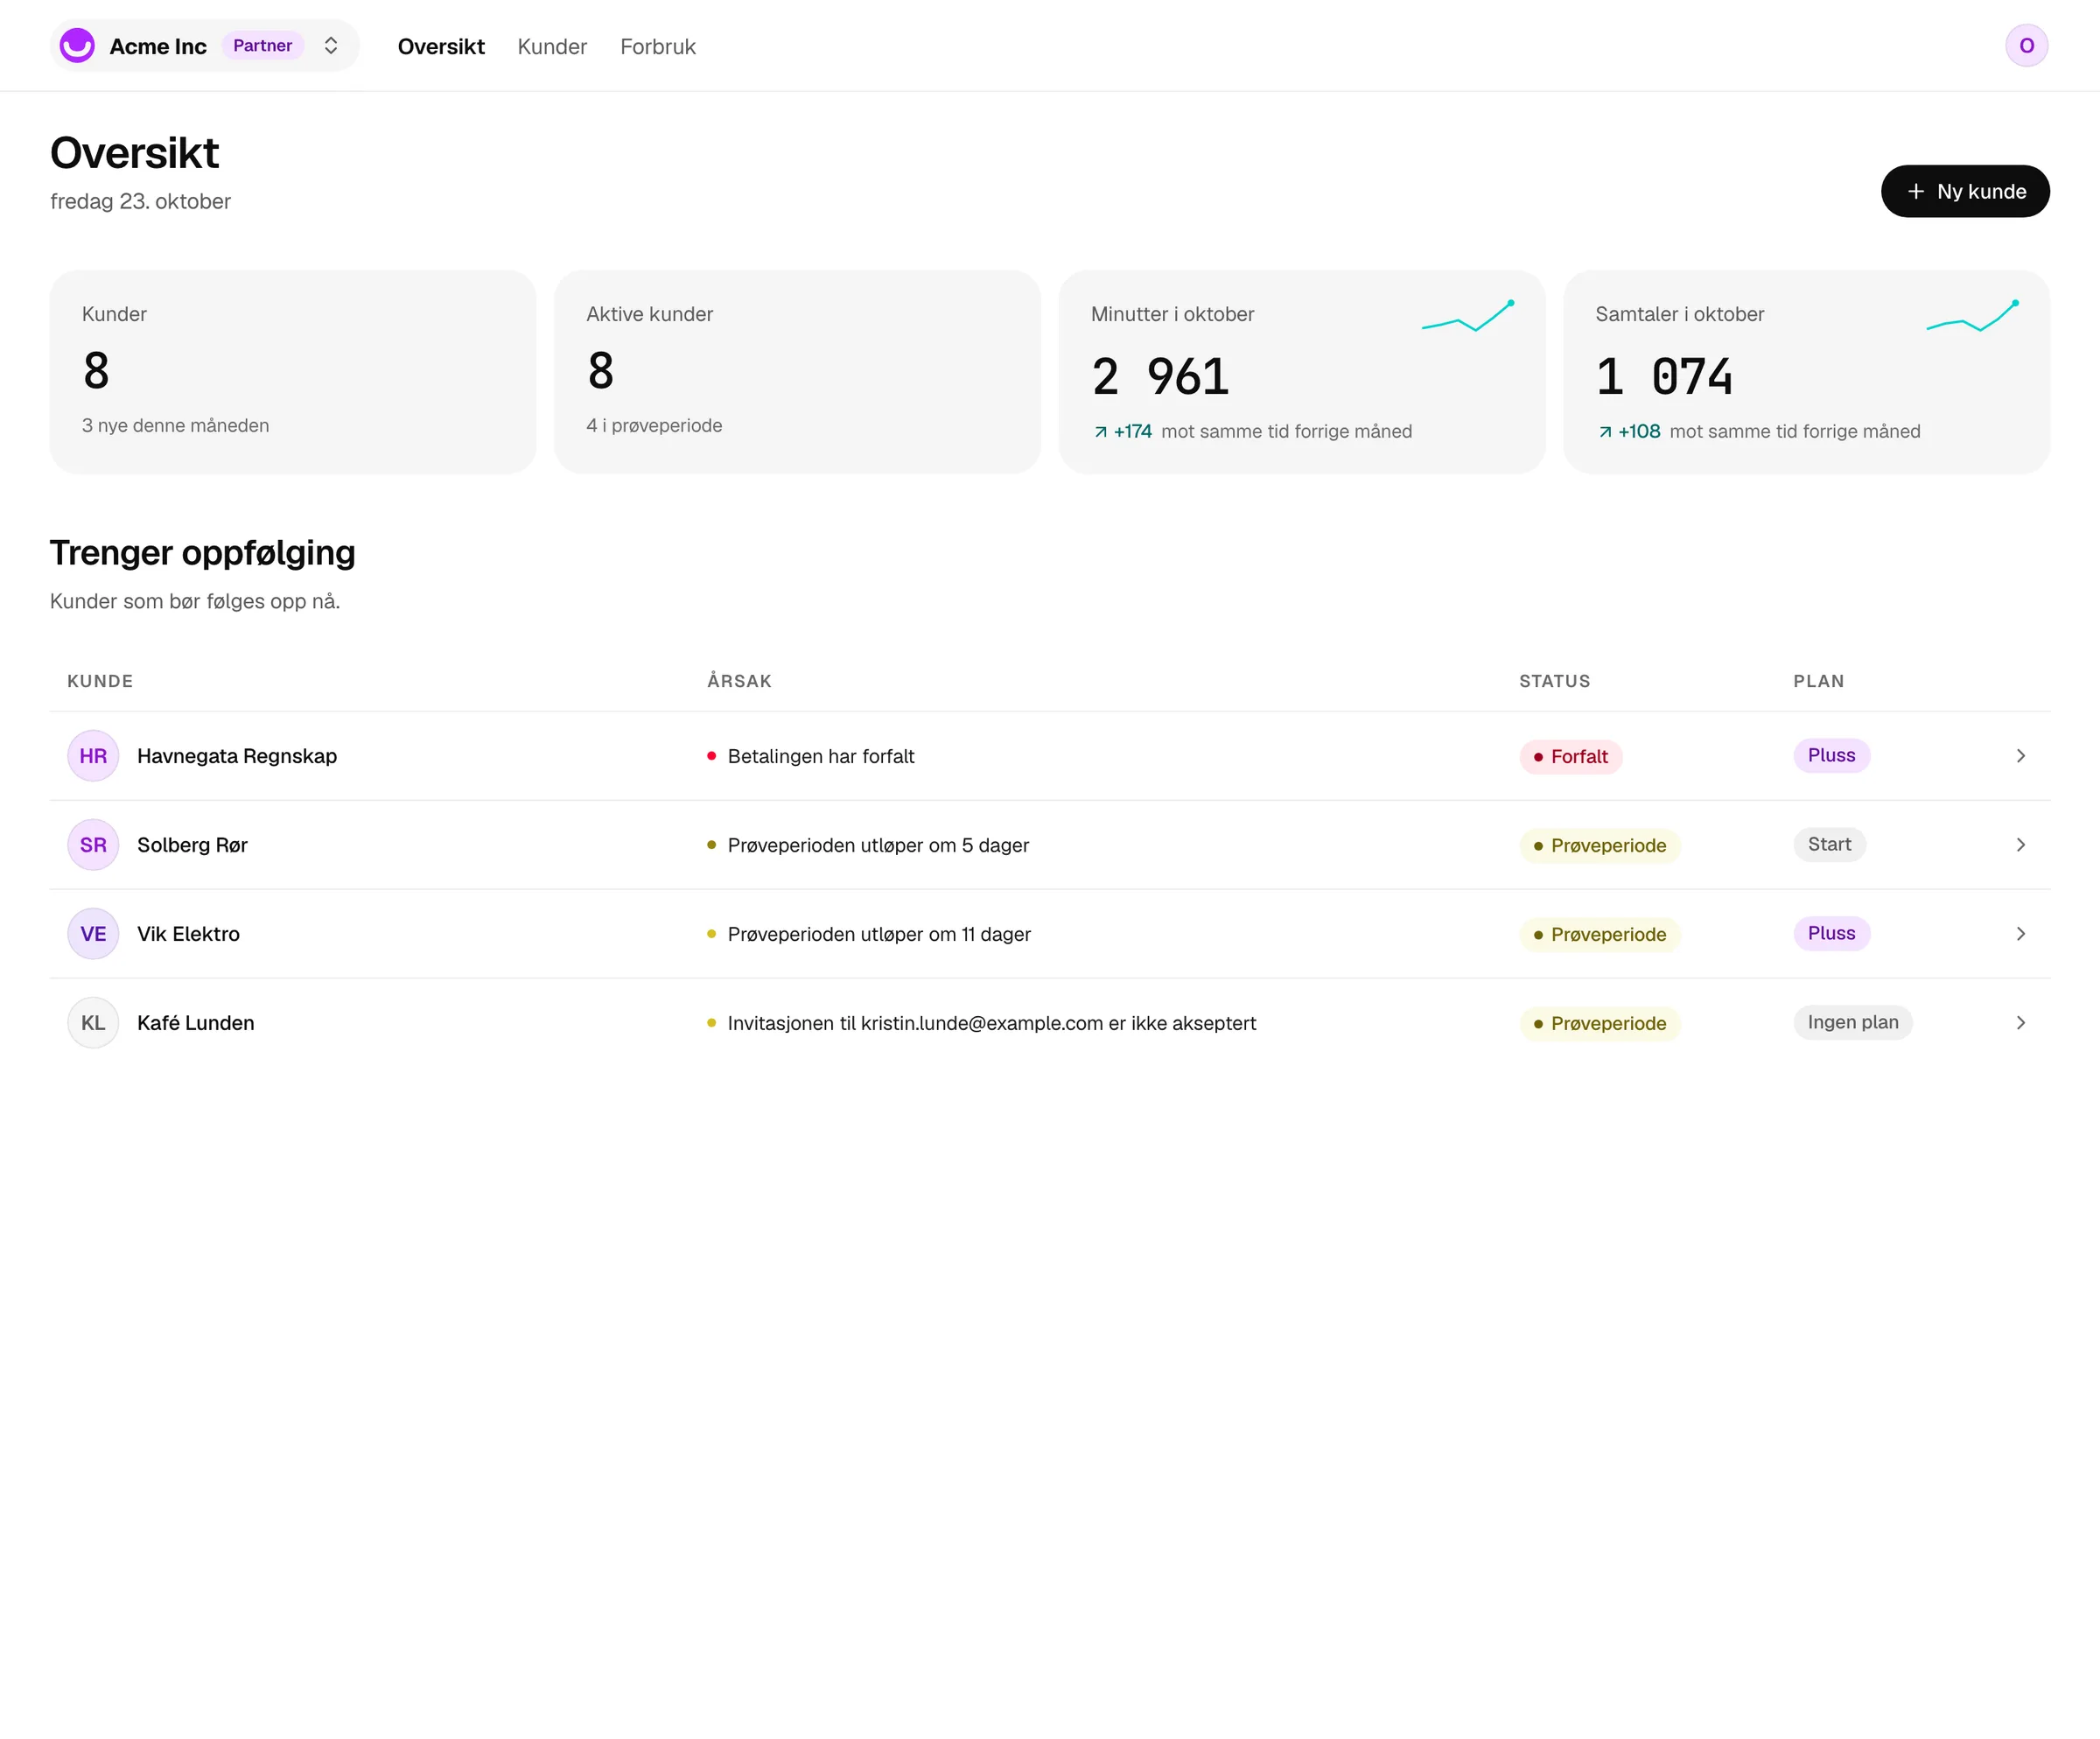2100x1739 pixels.
Task: Go to the Forbruk tab
Action: (658, 47)
